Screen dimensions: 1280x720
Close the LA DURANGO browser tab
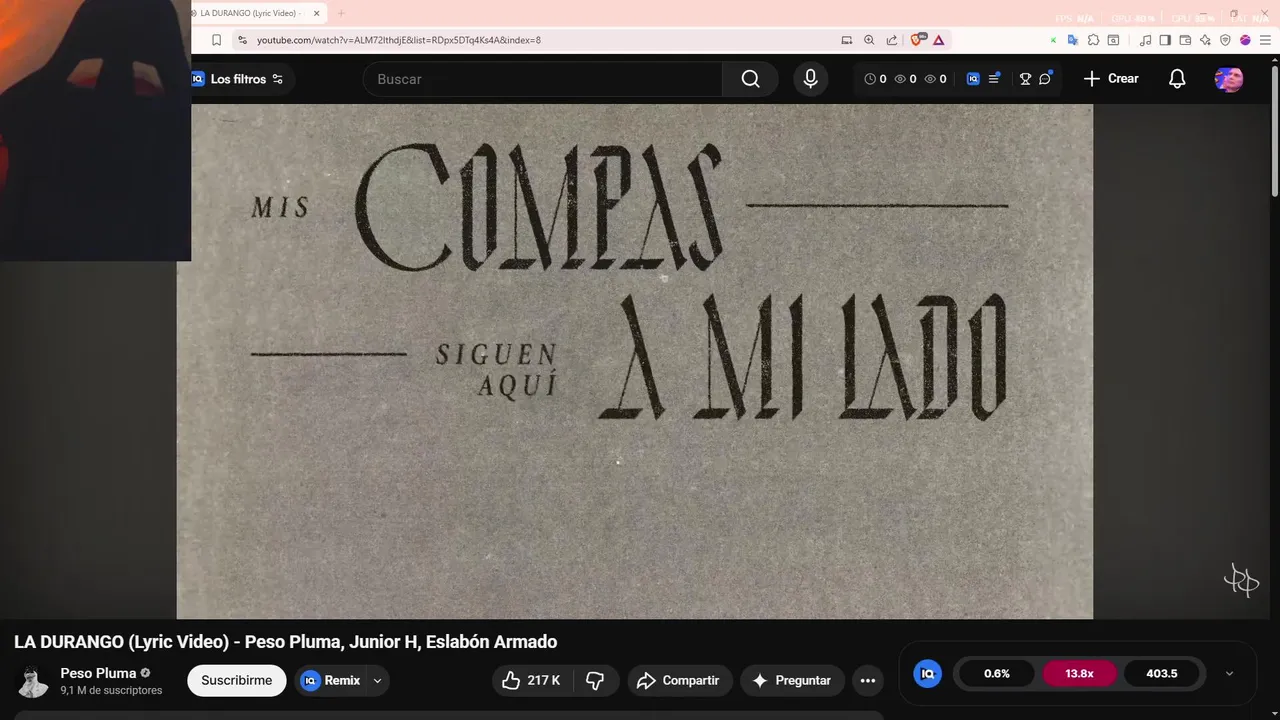click(x=317, y=13)
